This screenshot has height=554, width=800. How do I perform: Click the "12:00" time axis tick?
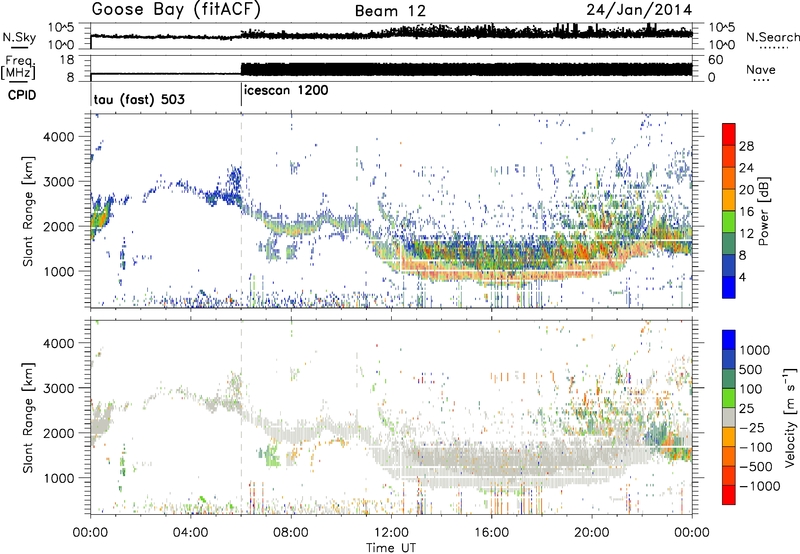(391, 533)
